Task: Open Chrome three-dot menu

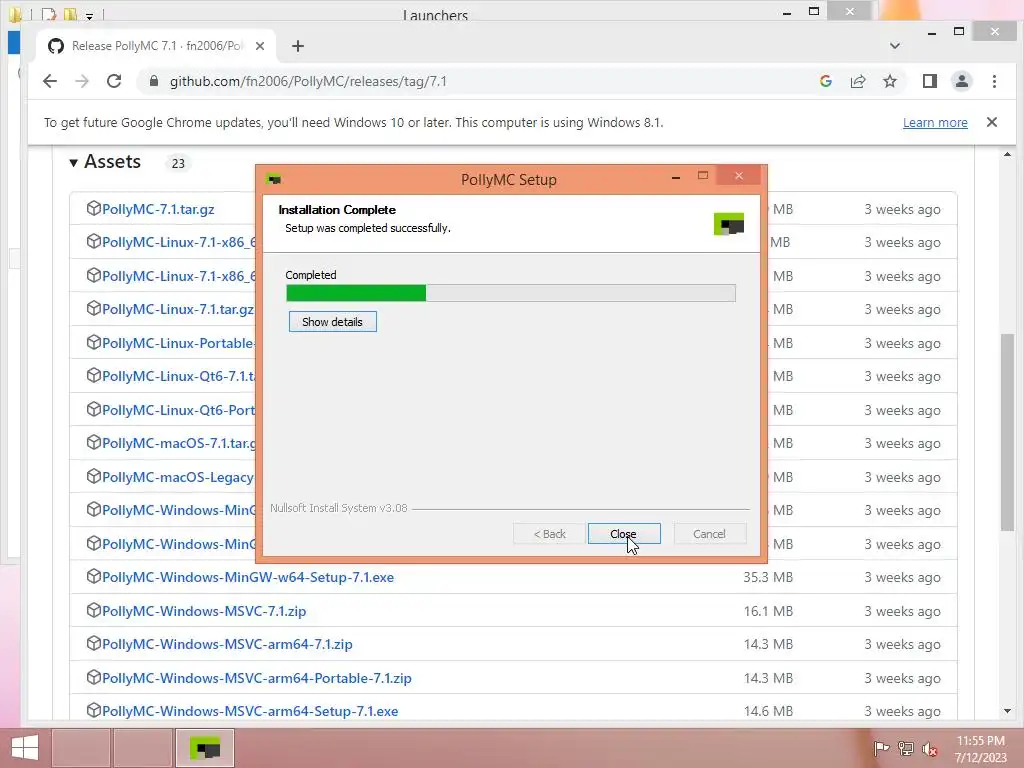Action: [x=994, y=81]
